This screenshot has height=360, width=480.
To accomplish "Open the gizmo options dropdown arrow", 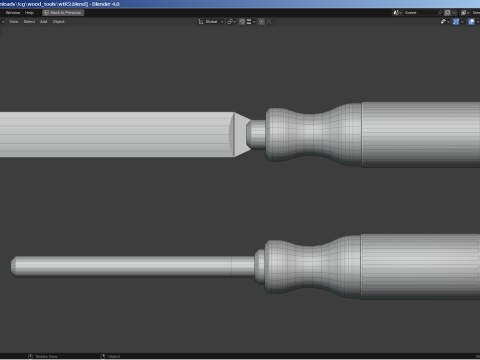I will pos(462,22).
